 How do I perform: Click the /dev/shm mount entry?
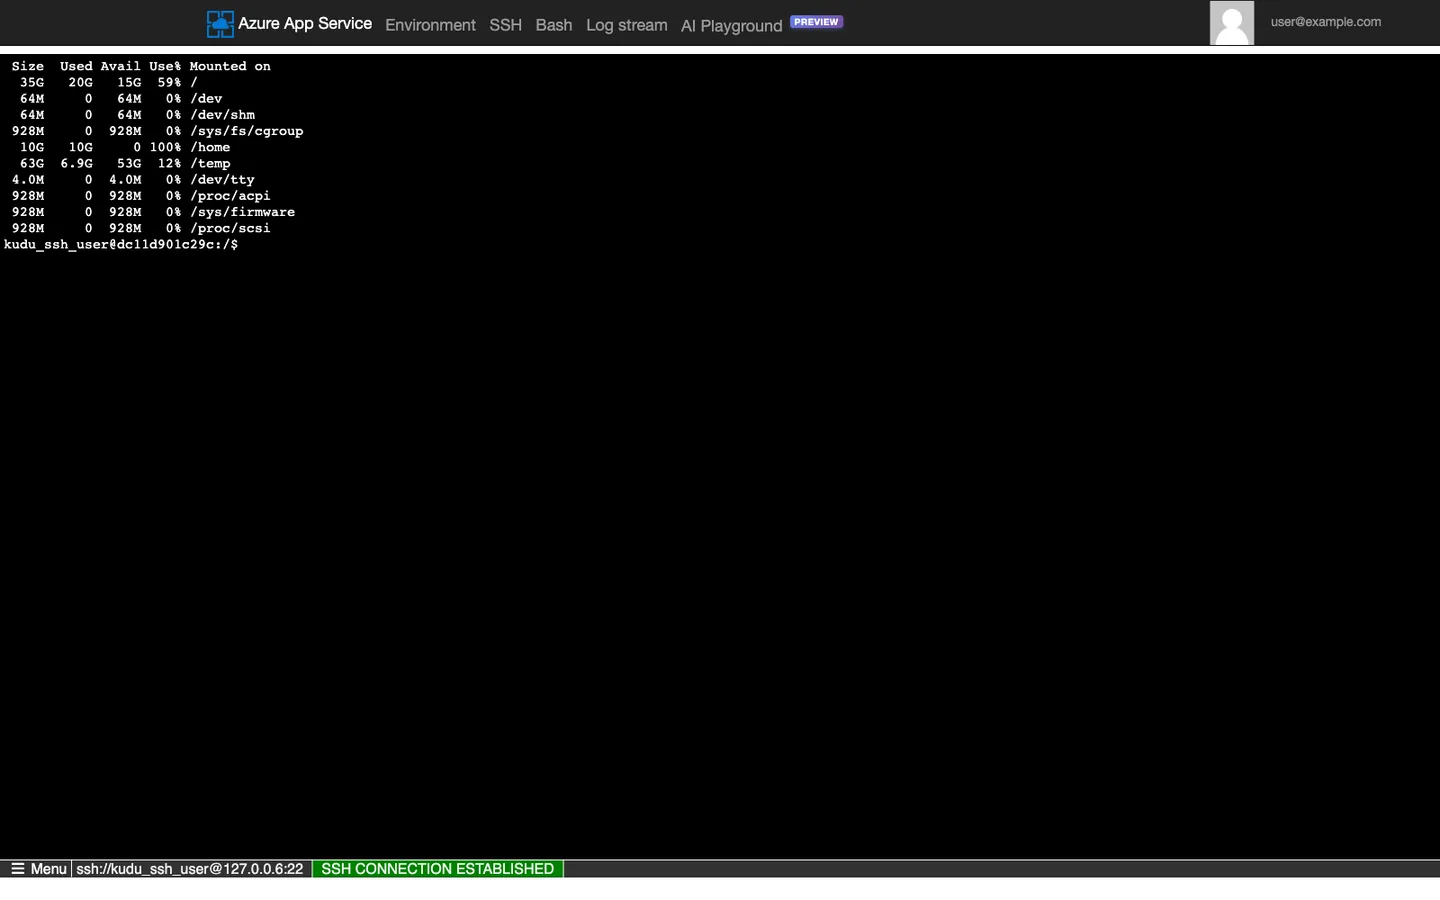click(222, 115)
